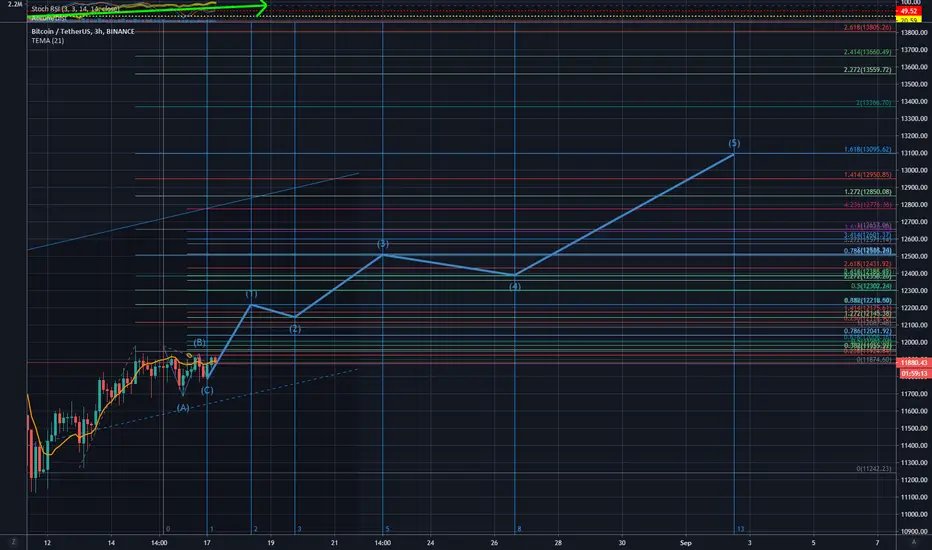Click the 0.786(12041.92) Fibonacci level label

[868, 331]
